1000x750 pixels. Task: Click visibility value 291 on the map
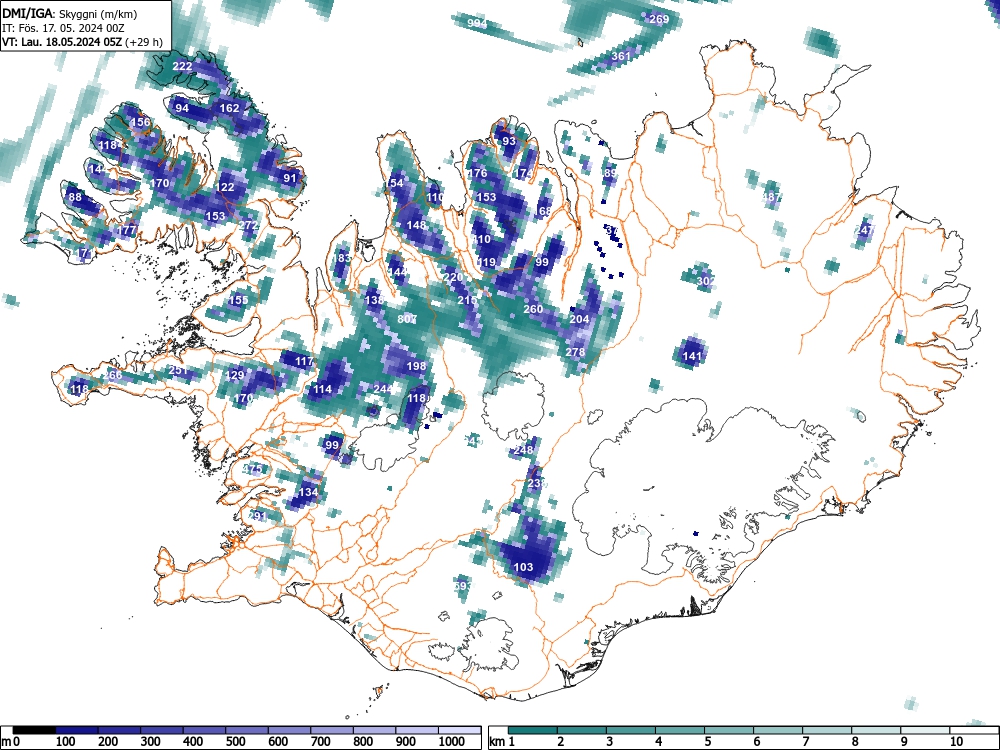click(257, 515)
